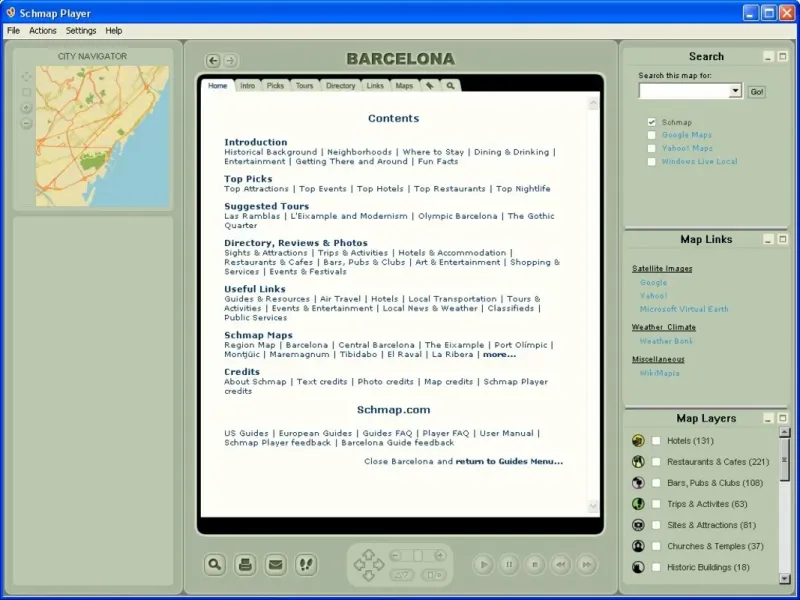Minimize the Map Layers panel
The width and height of the screenshot is (800, 600).
768,418
